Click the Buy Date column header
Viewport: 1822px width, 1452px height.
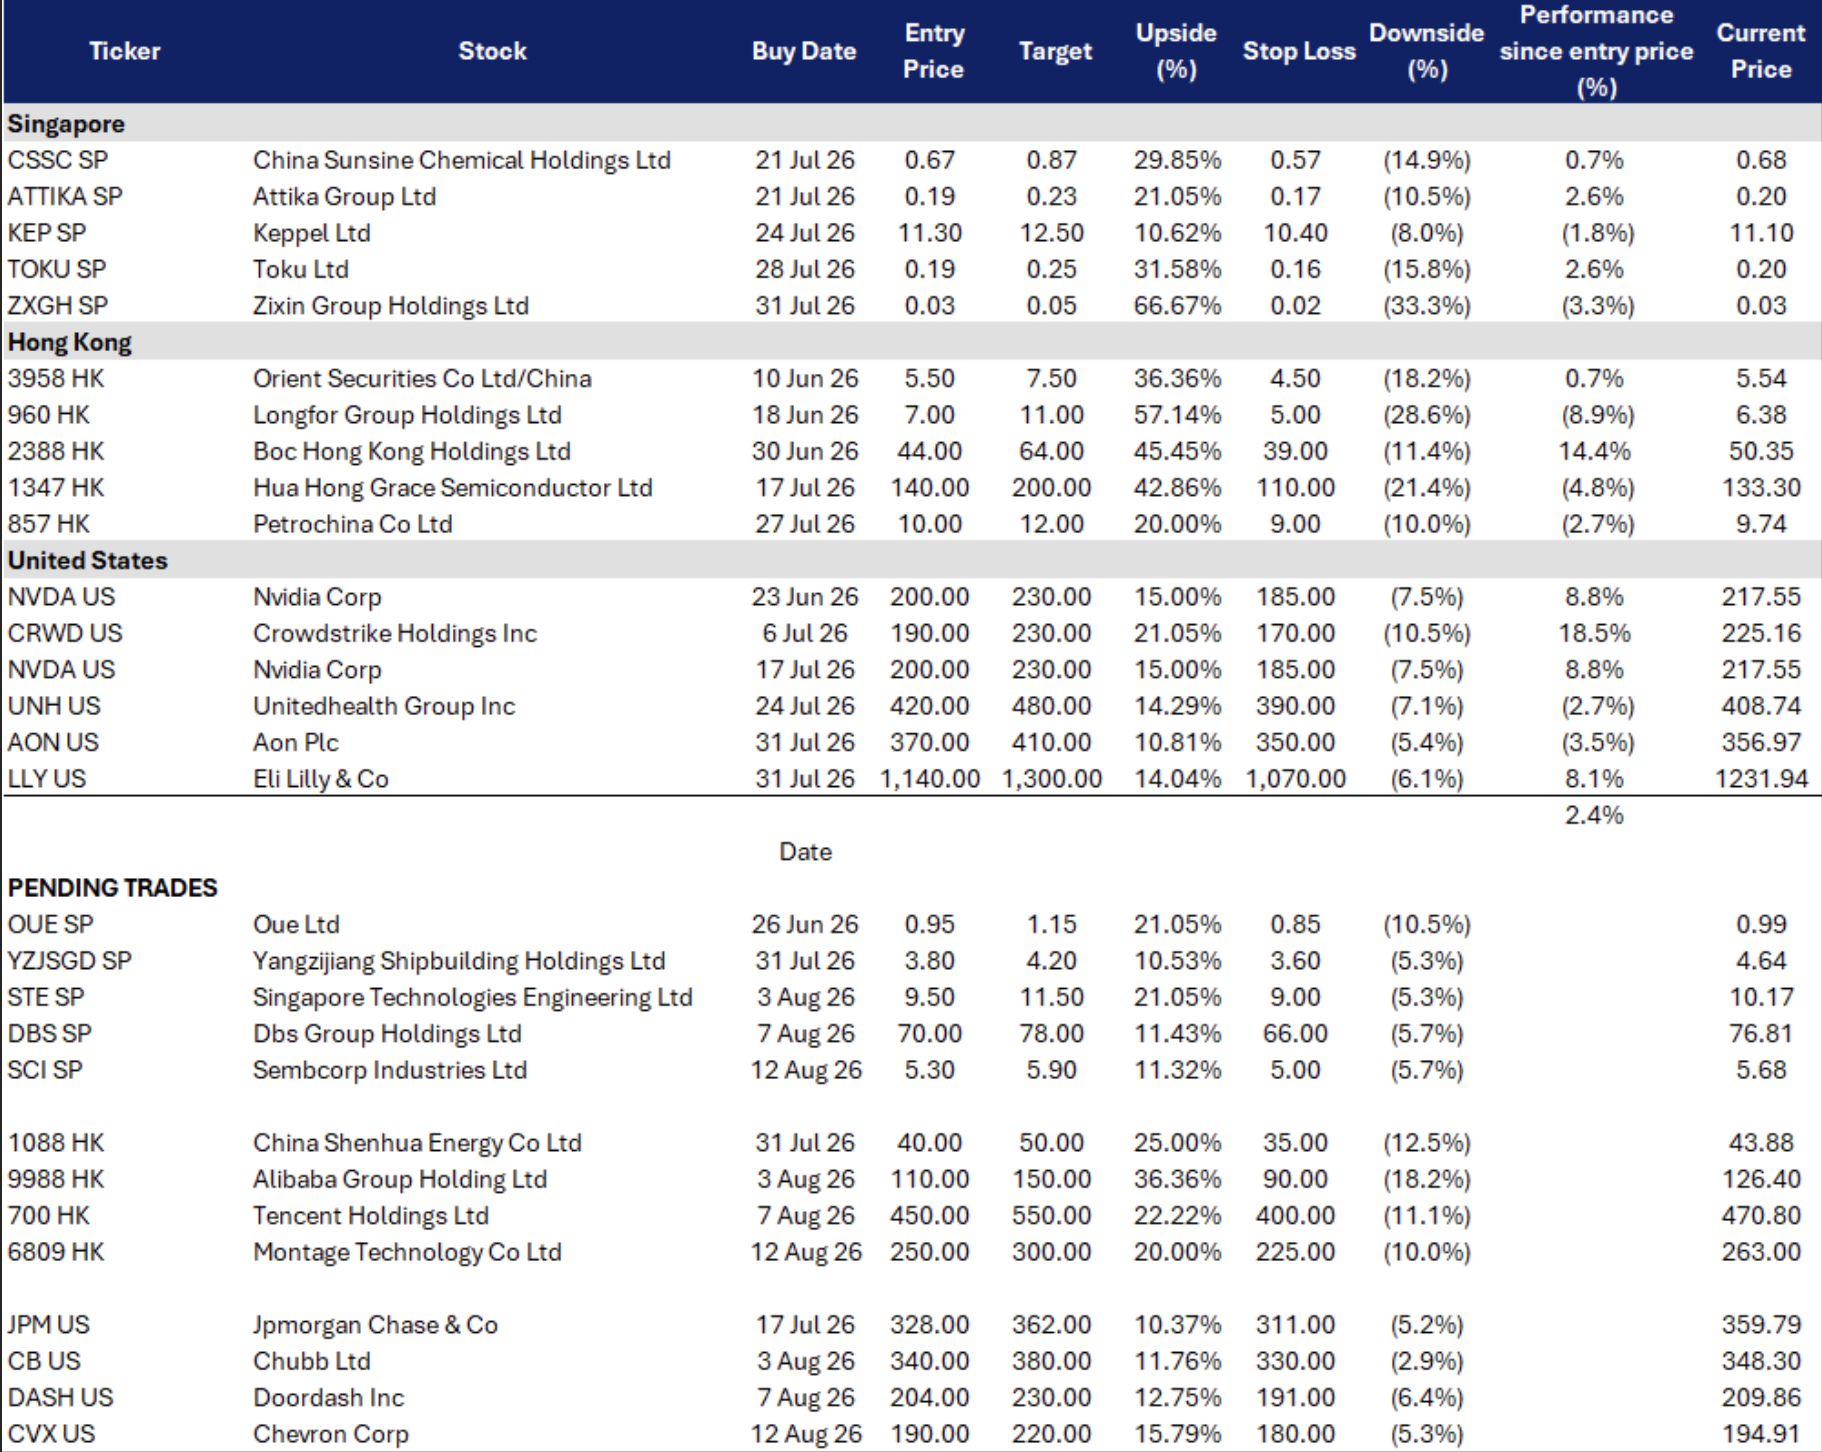tap(804, 51)
